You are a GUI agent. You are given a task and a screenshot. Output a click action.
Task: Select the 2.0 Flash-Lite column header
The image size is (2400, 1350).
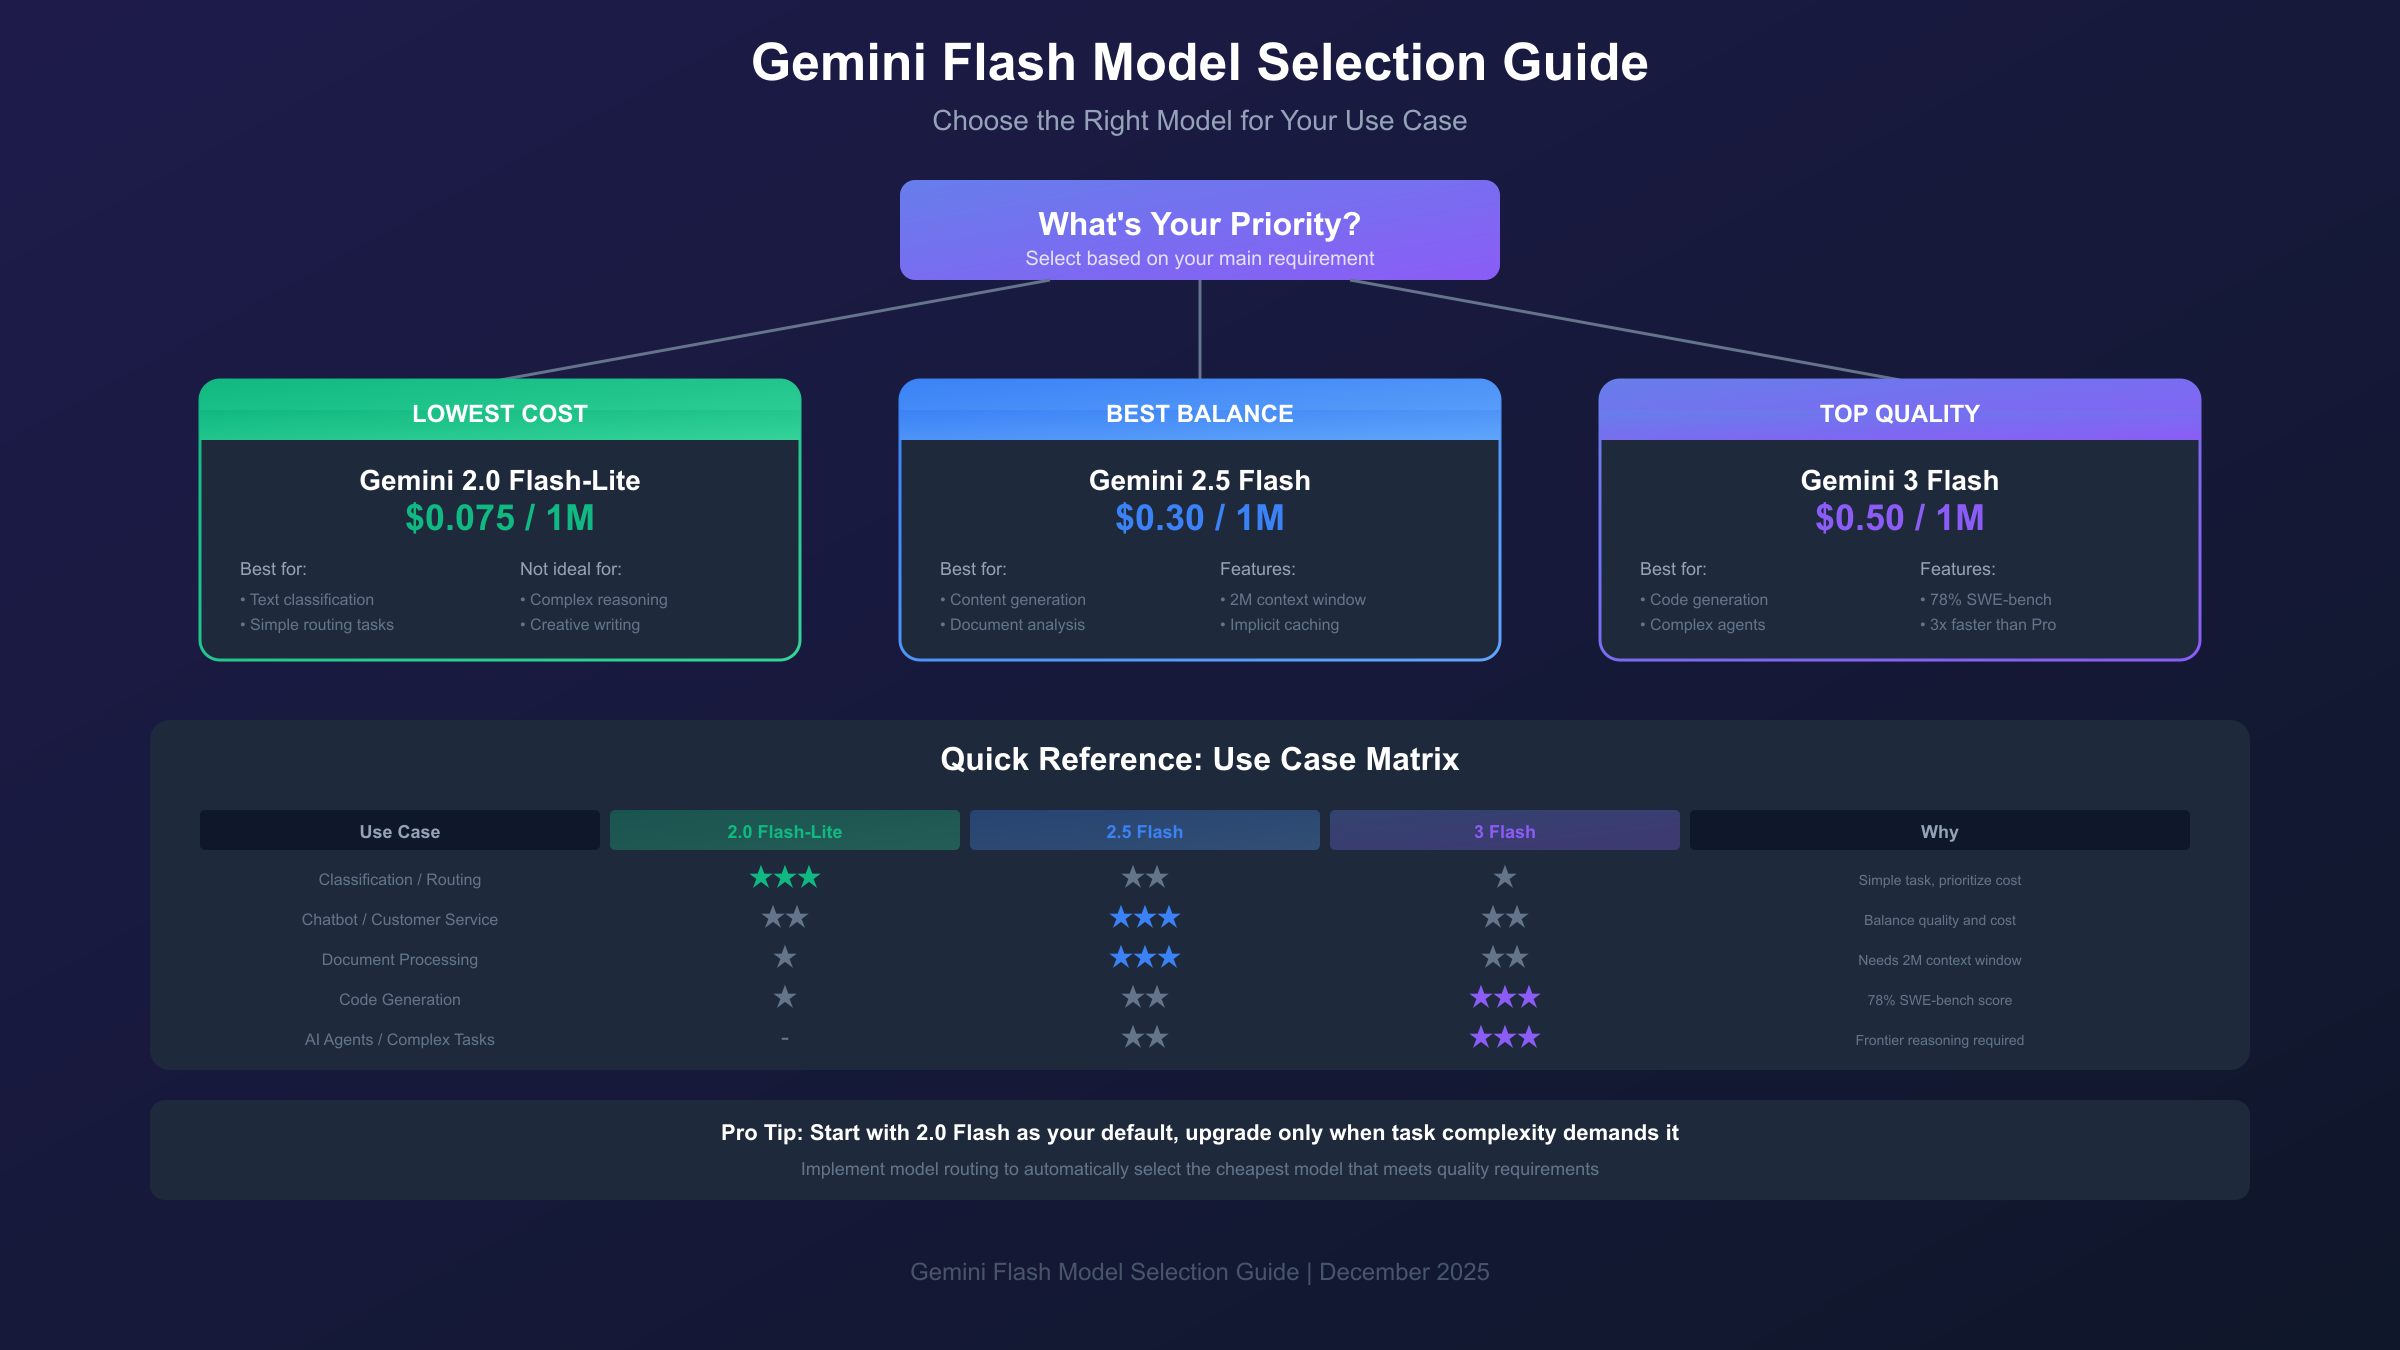tap(785, 831)
